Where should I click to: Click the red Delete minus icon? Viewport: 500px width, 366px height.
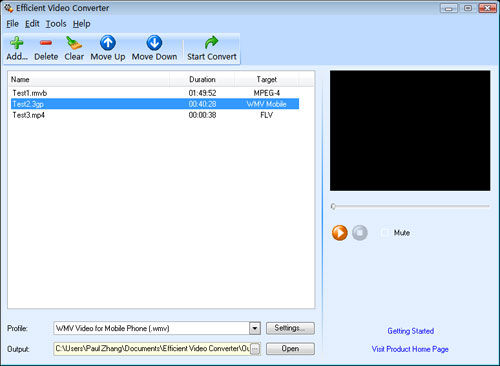tap(46, 43)
